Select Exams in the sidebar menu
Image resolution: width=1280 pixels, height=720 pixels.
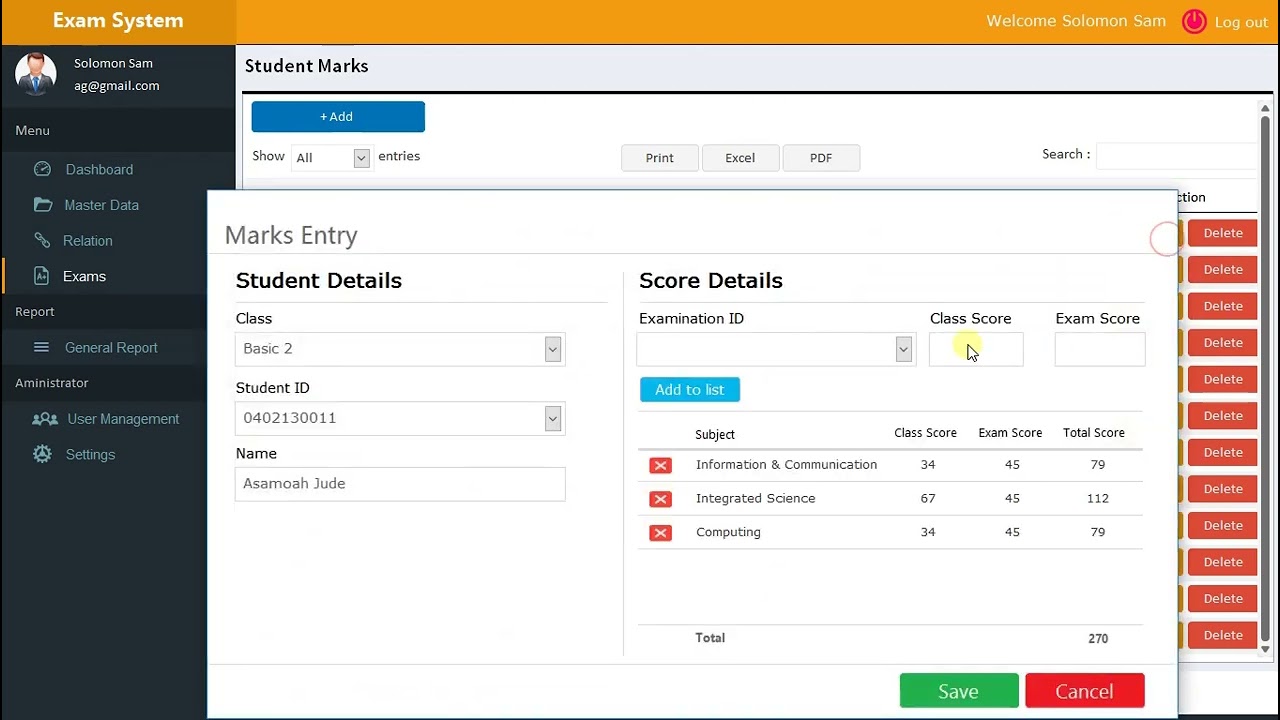click(84, 276)
